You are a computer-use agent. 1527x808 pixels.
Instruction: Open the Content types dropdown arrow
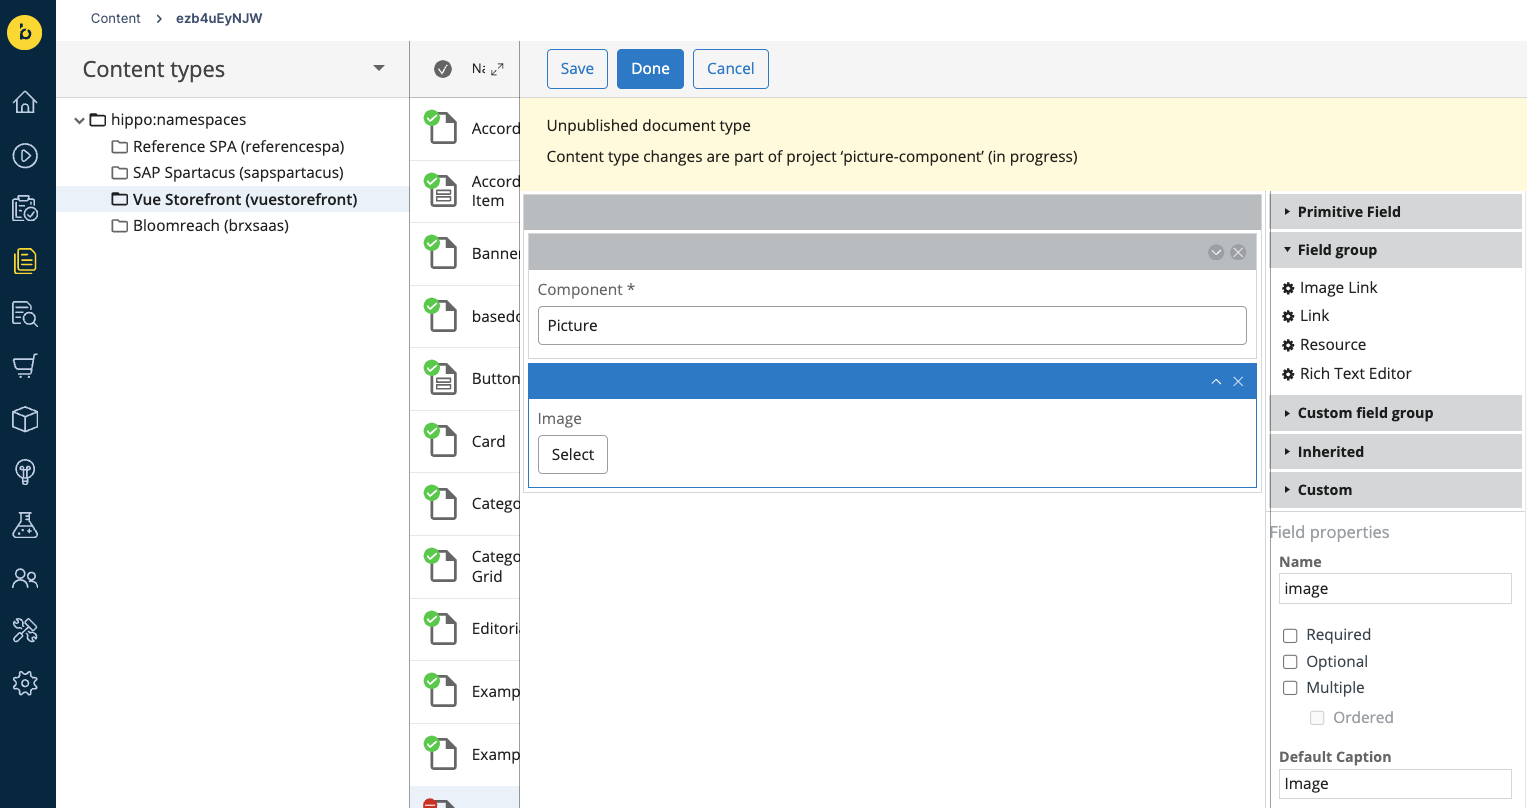coord(379,68)
